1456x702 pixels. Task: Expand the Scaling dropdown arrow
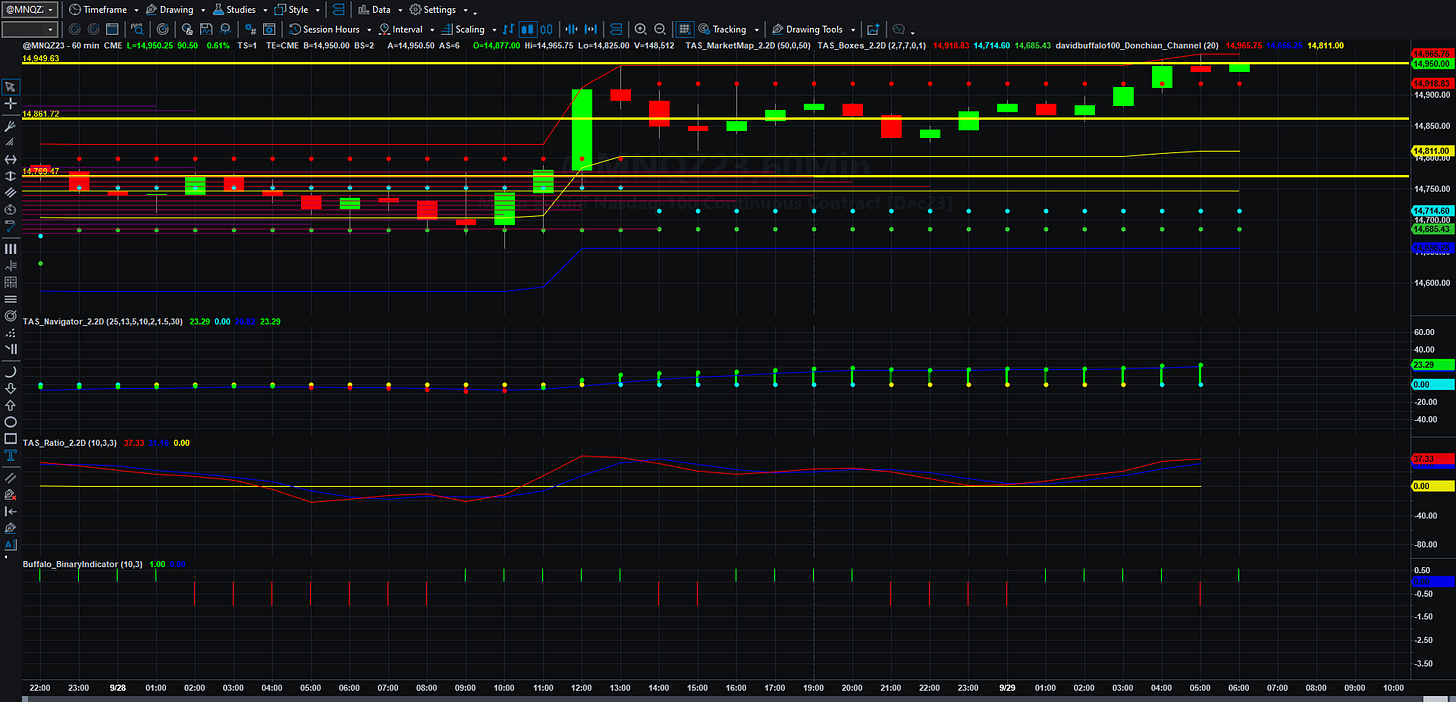point(494,29)
